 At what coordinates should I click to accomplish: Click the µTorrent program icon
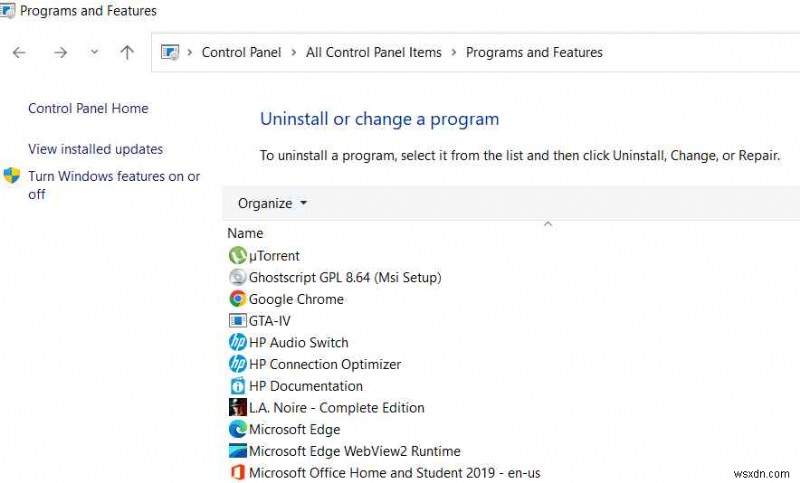[x=238, y=255]
